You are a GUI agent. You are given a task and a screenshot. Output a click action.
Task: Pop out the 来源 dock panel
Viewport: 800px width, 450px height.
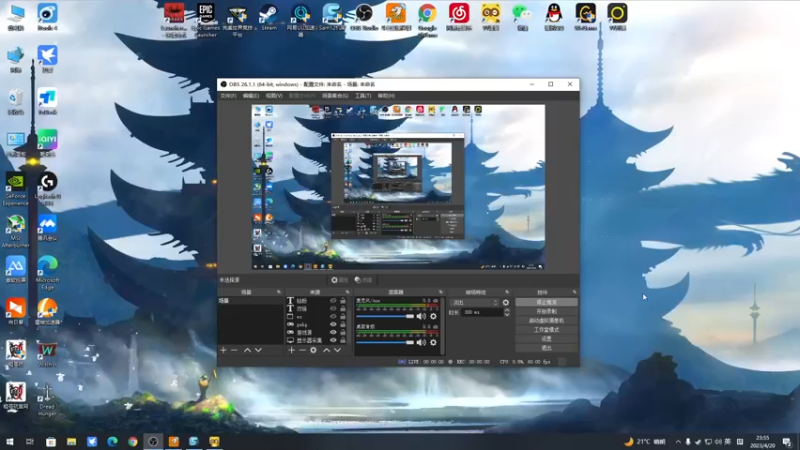click(347, 292)
